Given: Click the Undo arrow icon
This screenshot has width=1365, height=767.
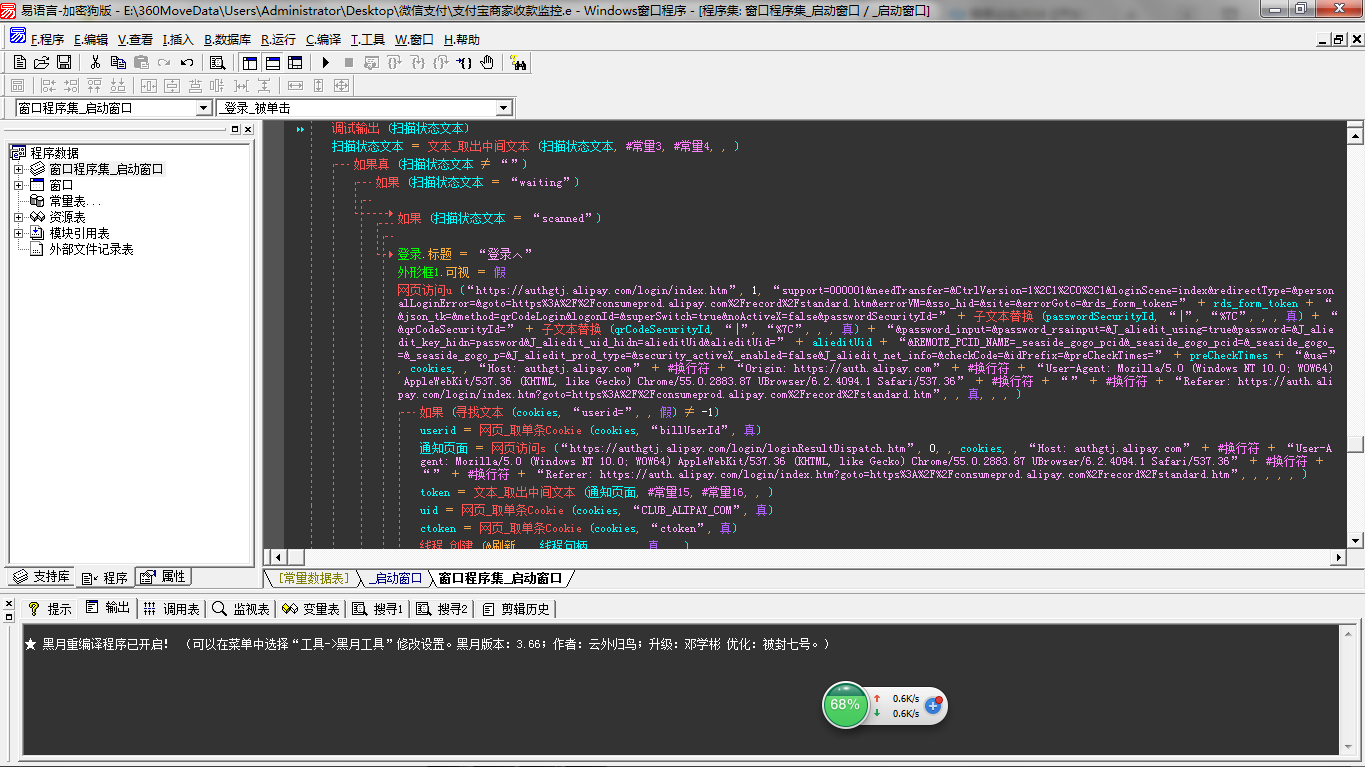Looking at the screenshot, I should pos(187,62).
